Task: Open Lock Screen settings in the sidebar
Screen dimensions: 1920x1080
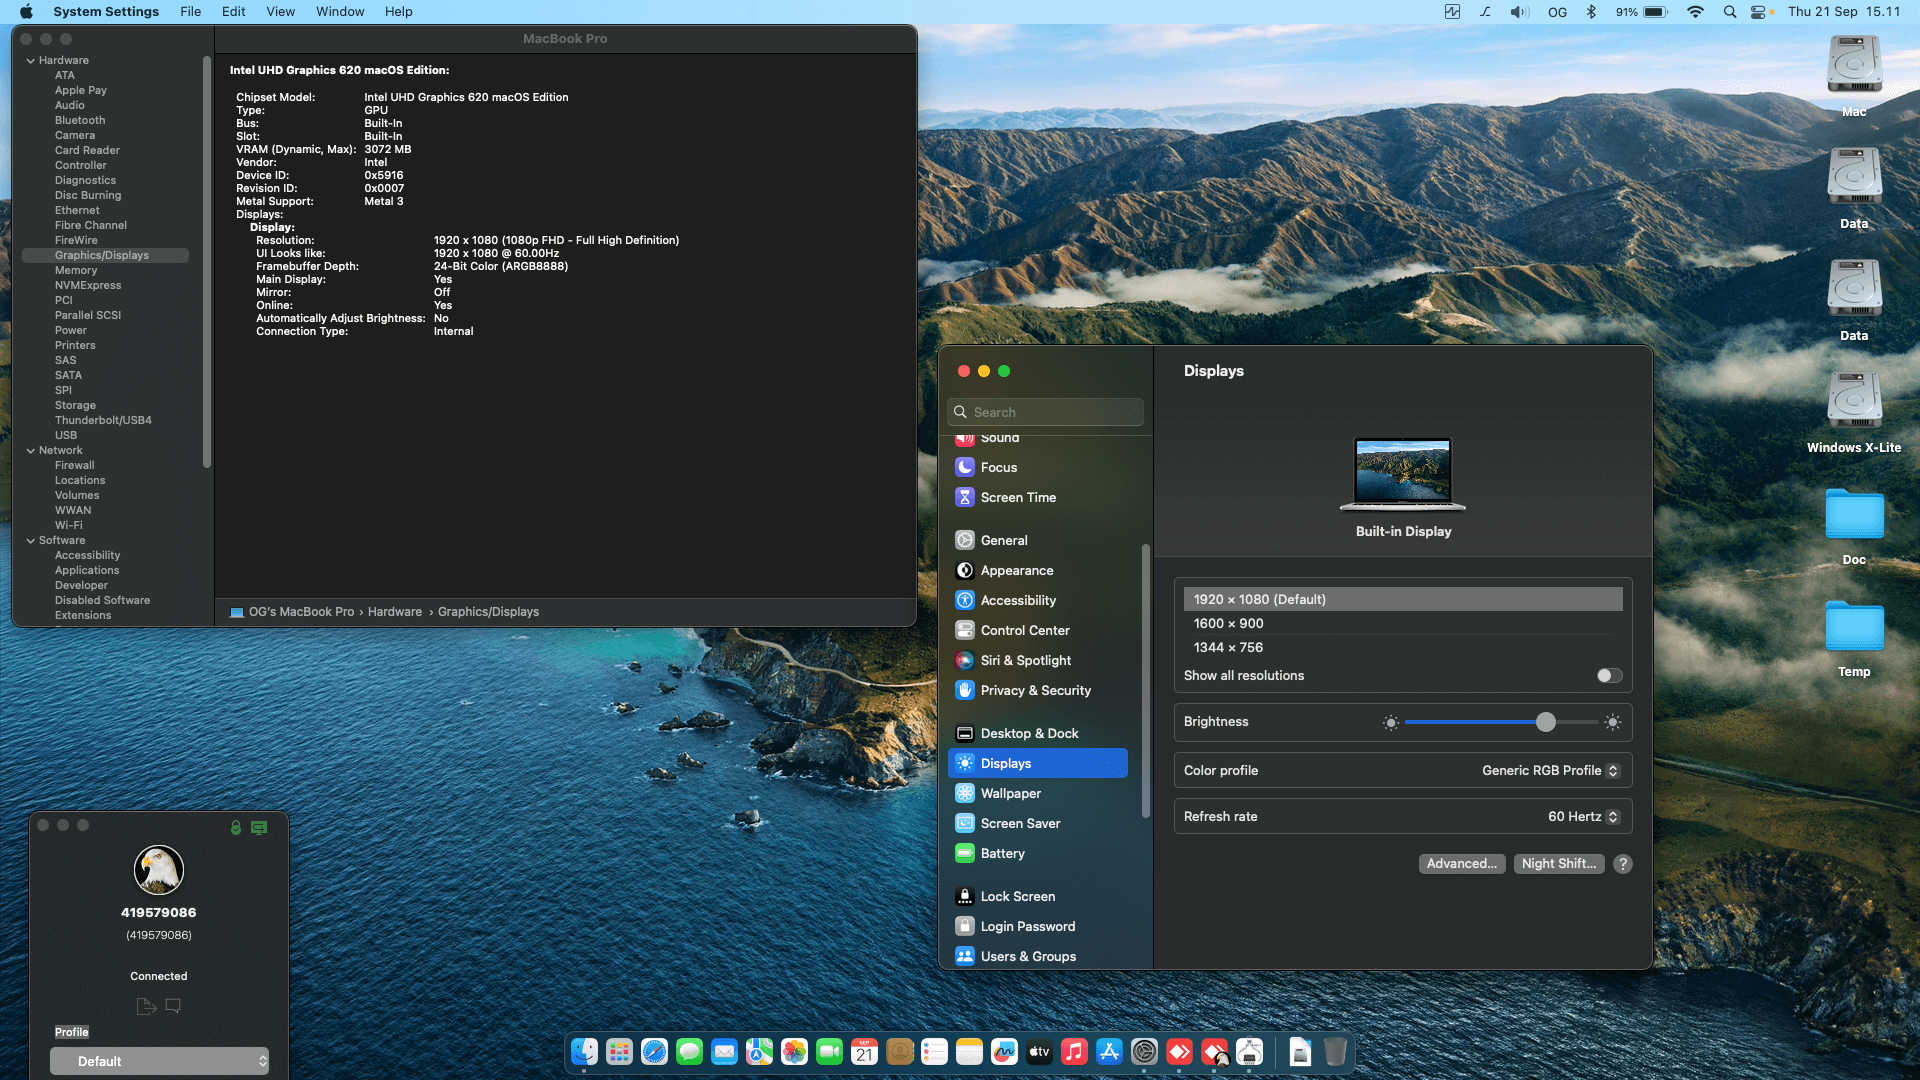Action: point(1017,896)
